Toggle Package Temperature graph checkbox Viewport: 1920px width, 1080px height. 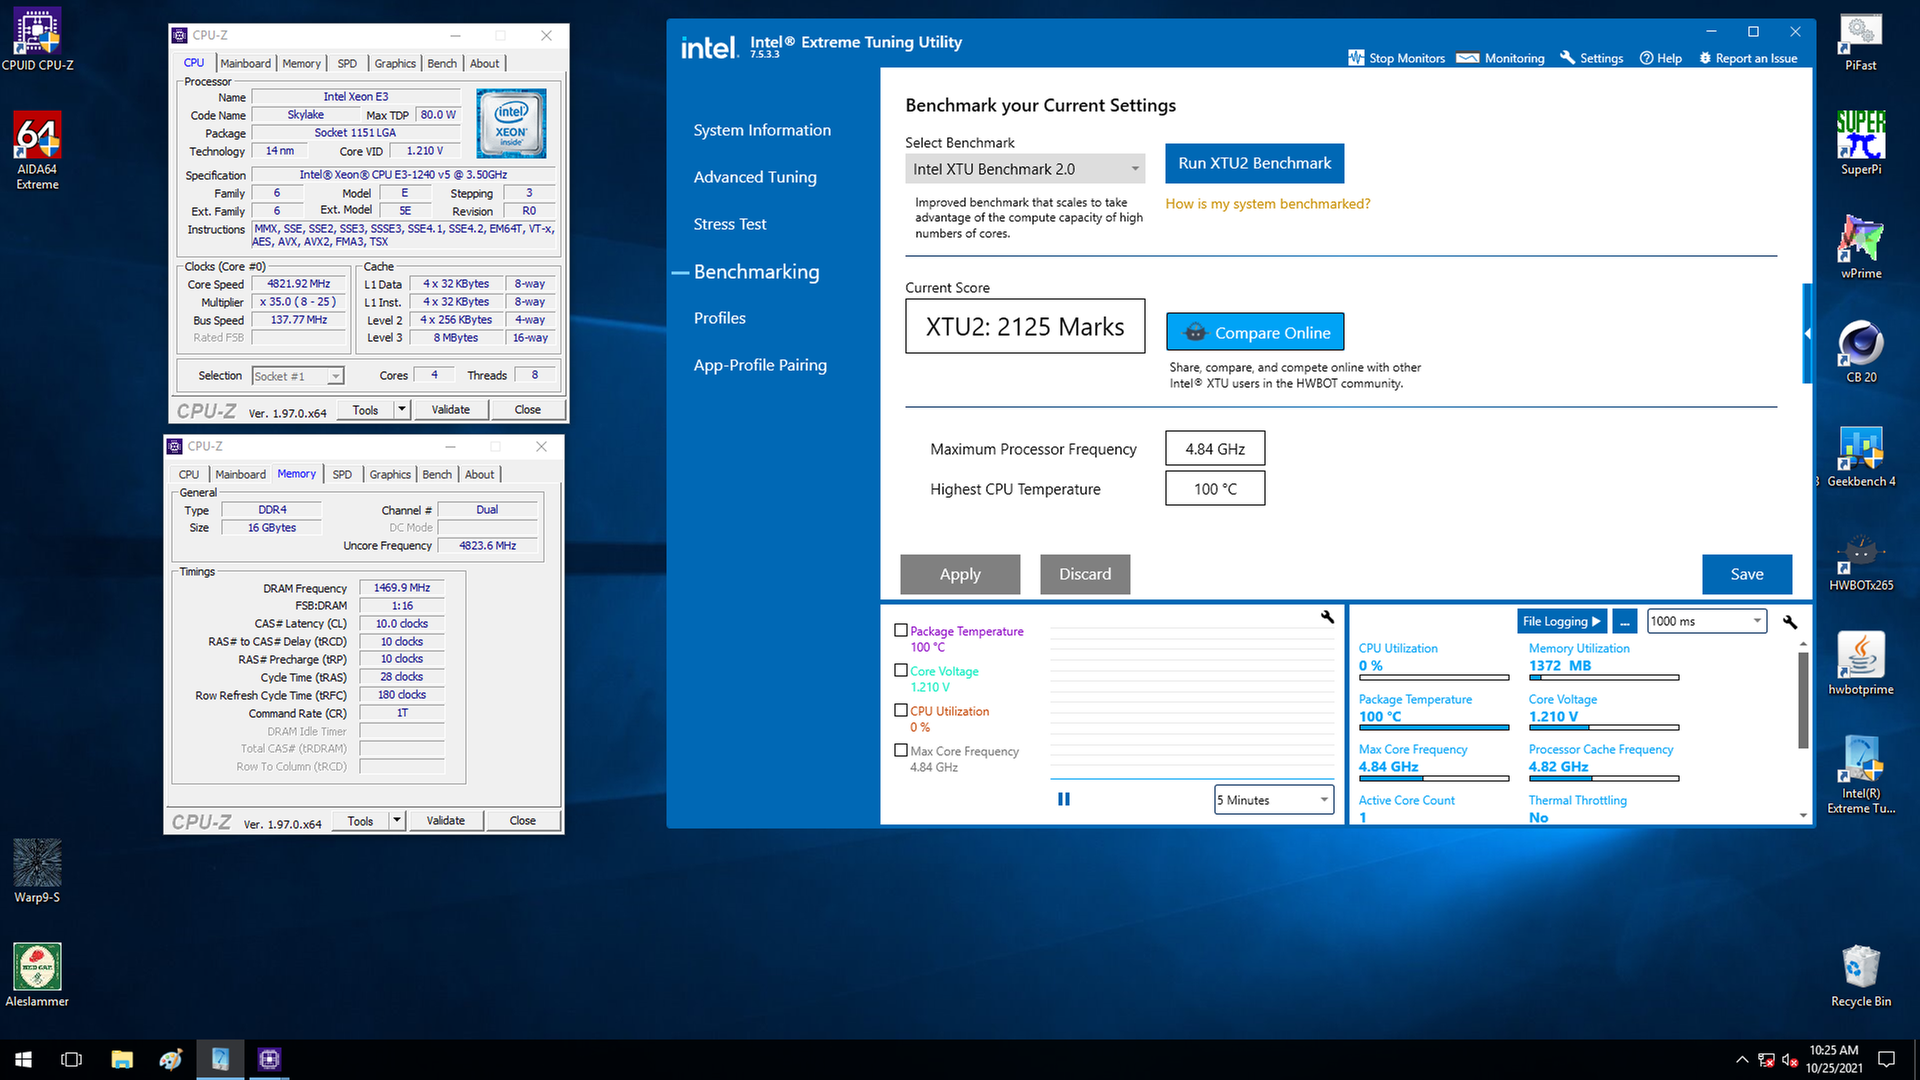(901, 631)
